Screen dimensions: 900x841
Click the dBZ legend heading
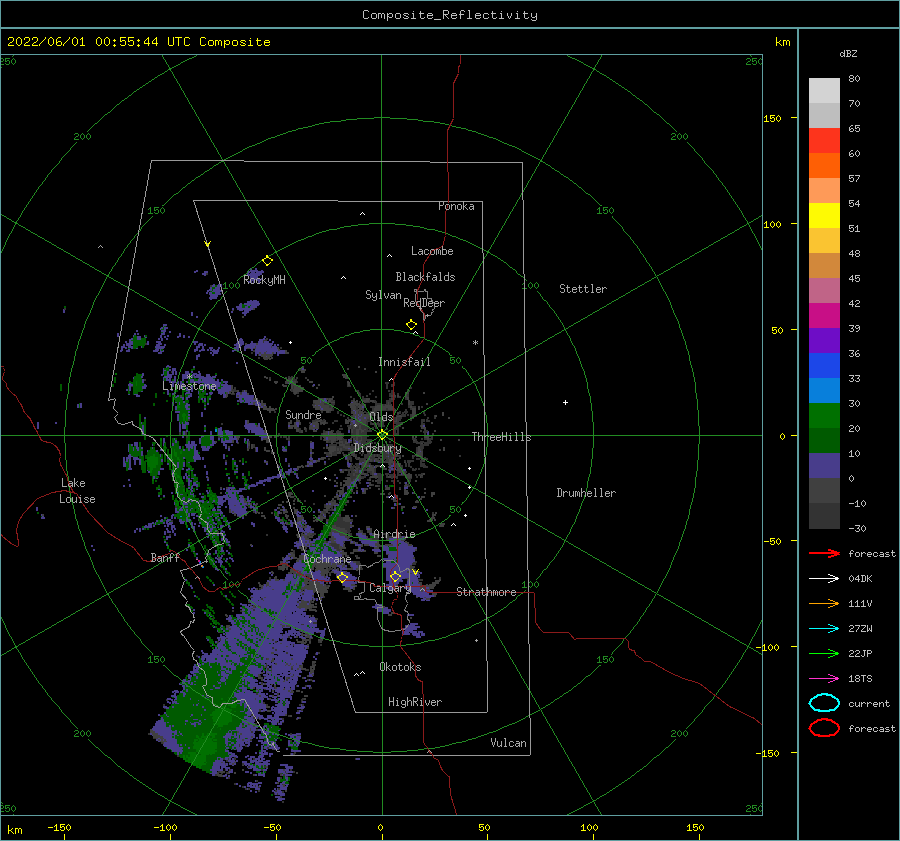[x=848, y=53]
